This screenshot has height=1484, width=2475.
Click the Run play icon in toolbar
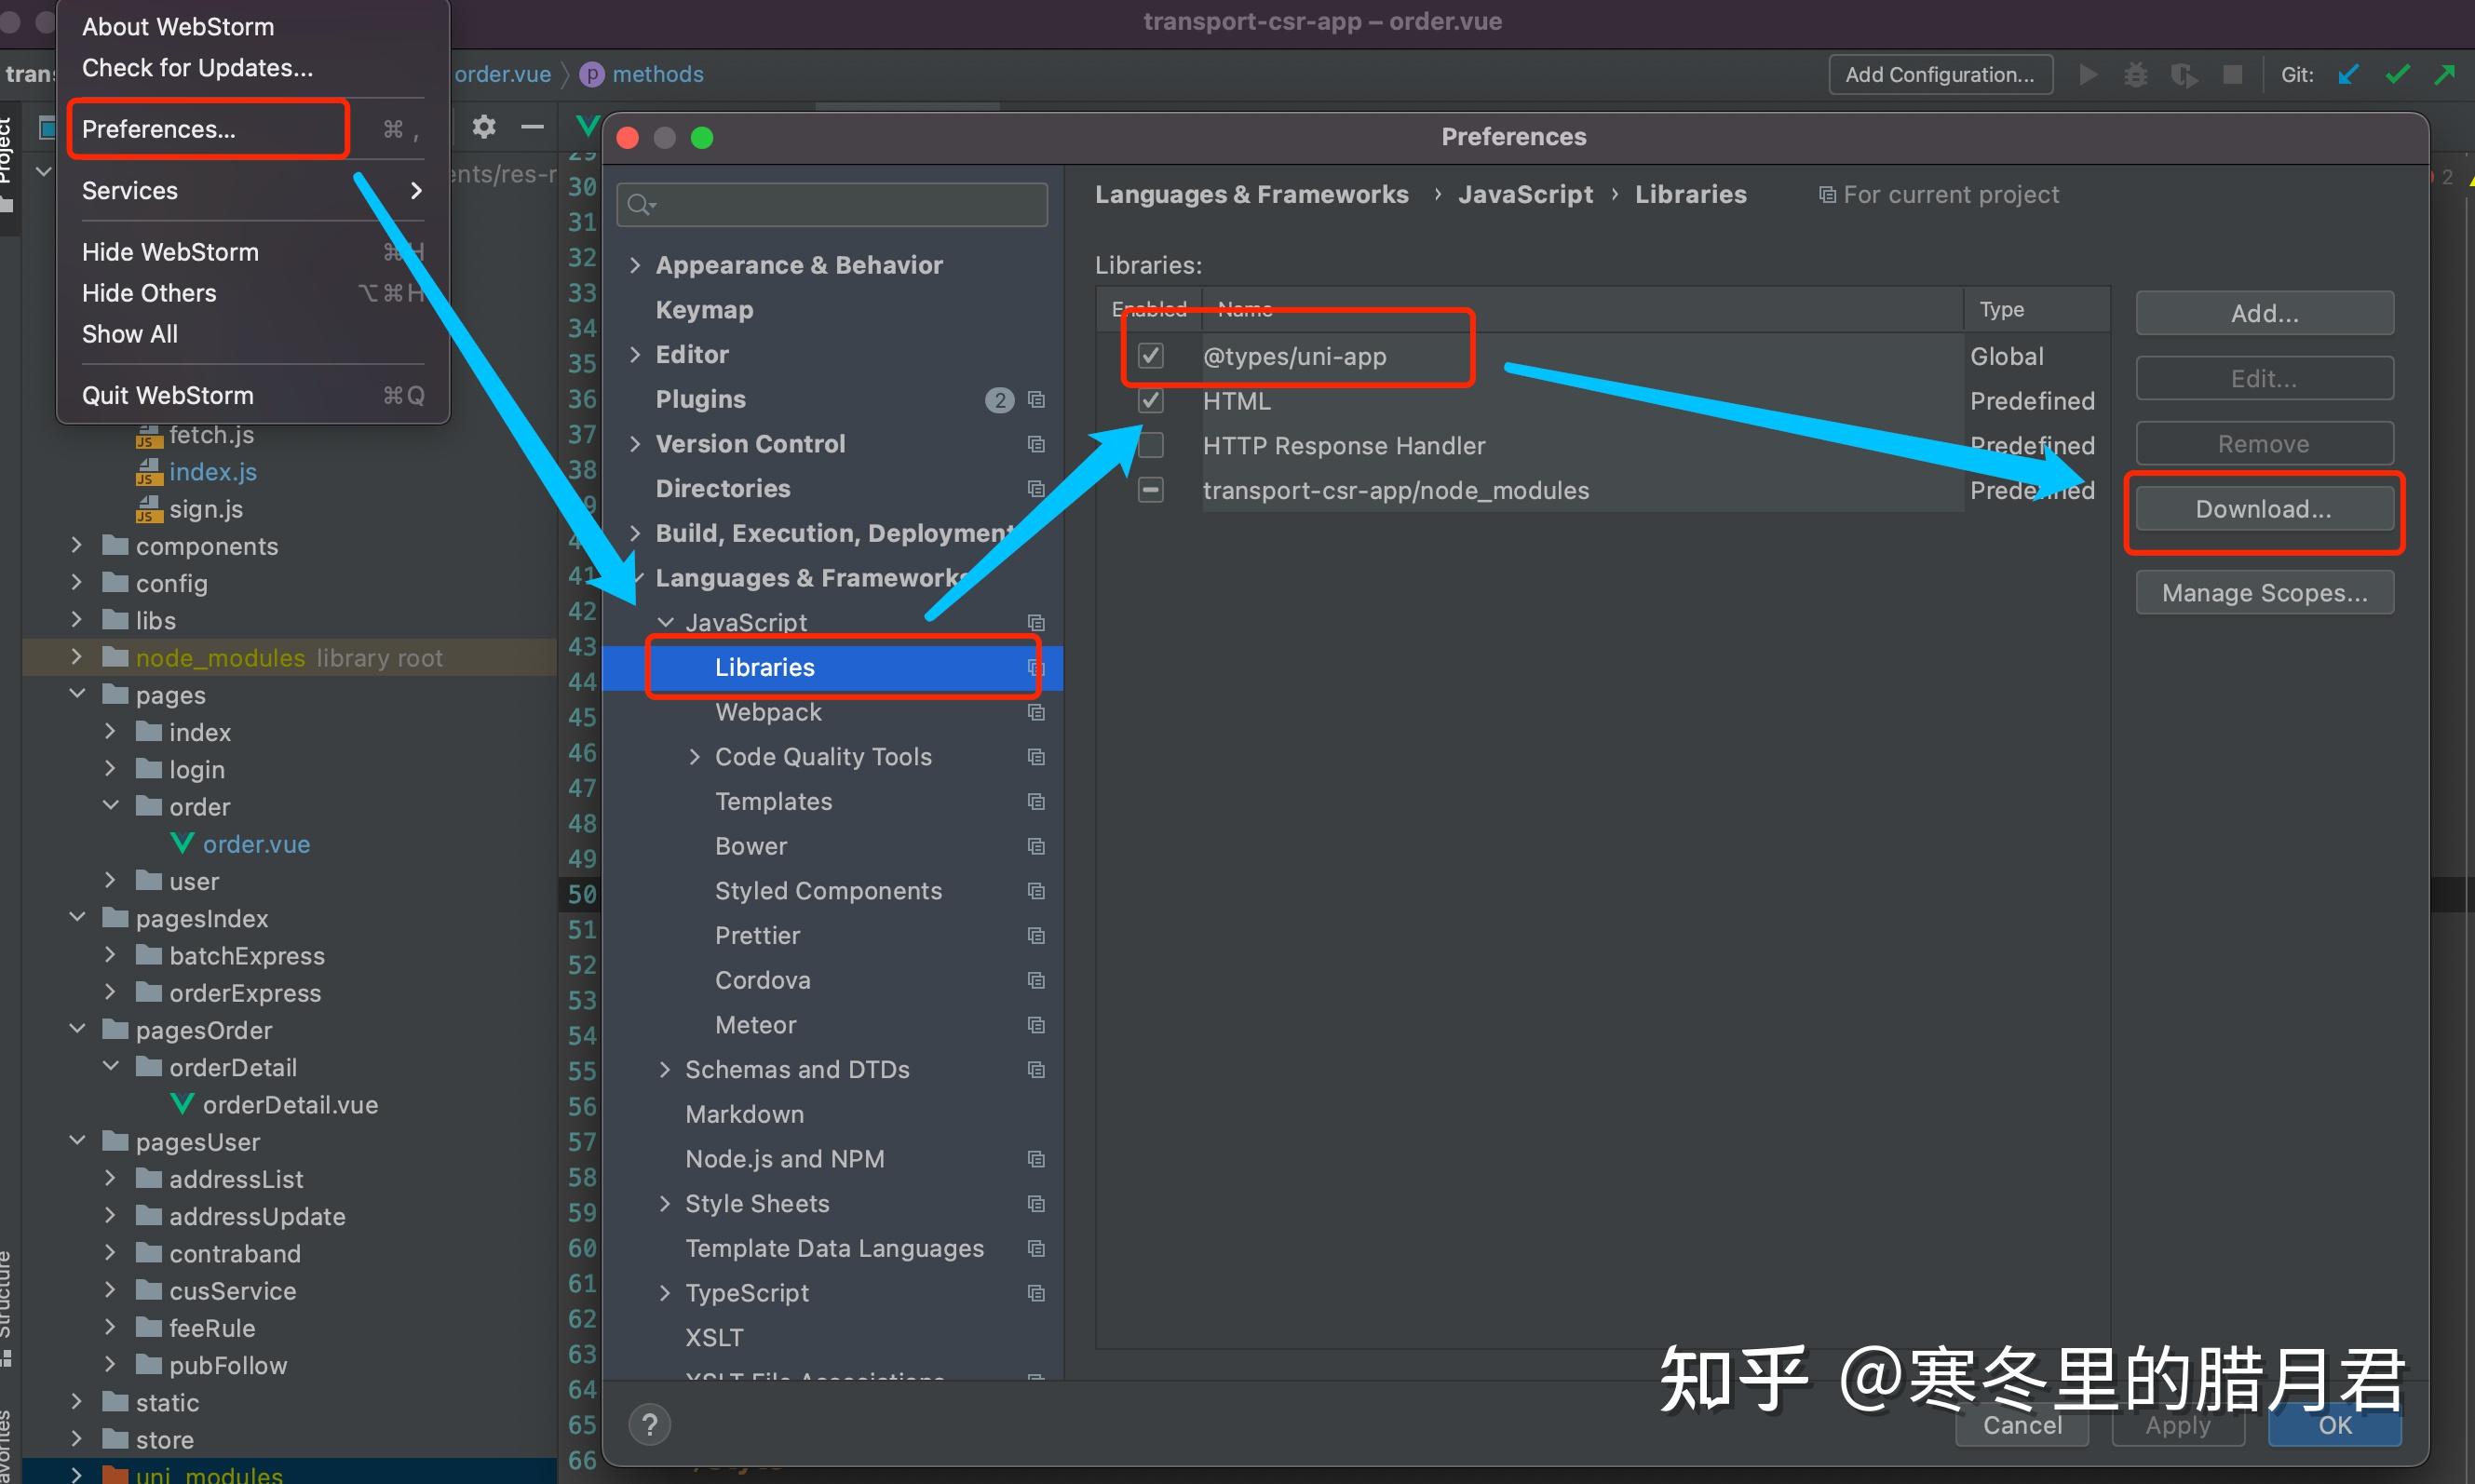(2088, 75)
